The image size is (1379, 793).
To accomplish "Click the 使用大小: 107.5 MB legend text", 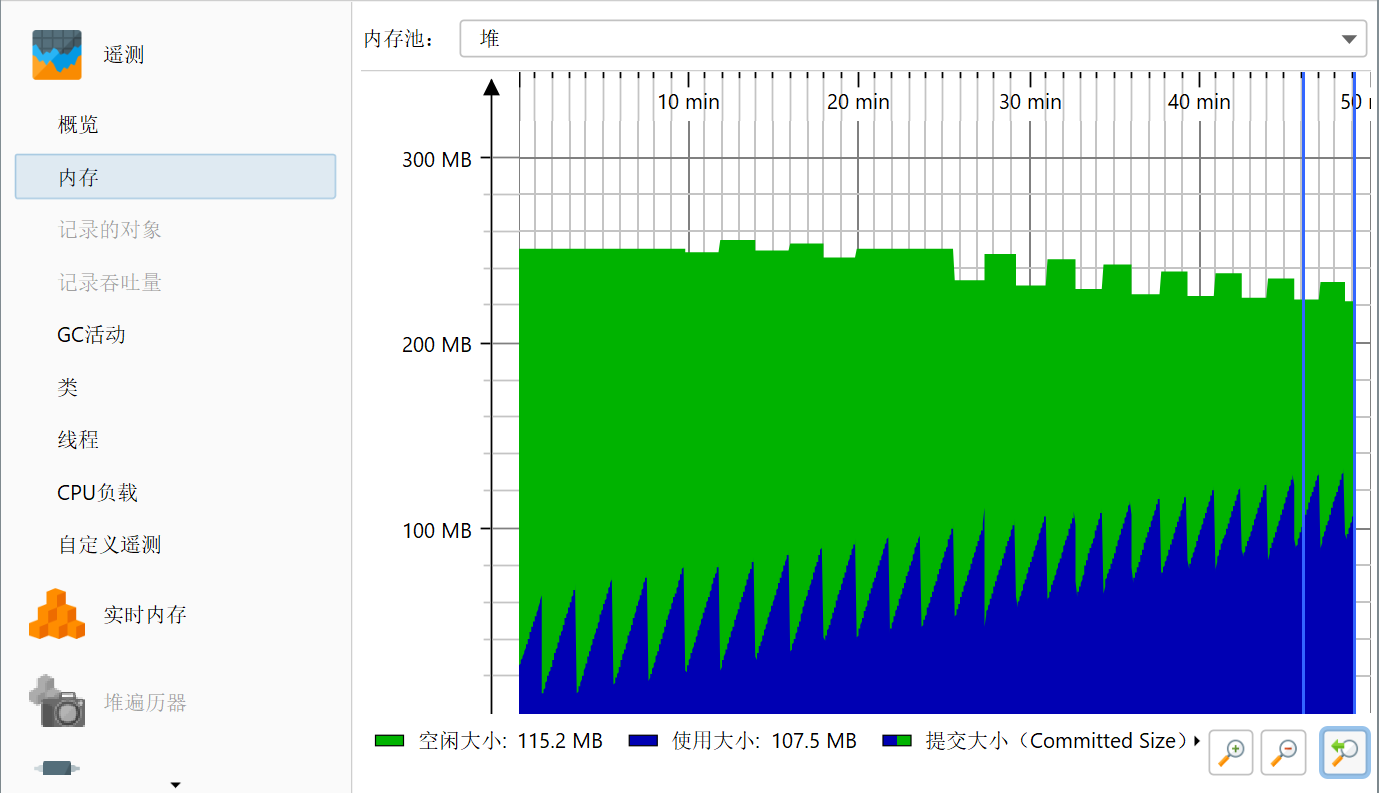I will [x=764, y=741].
